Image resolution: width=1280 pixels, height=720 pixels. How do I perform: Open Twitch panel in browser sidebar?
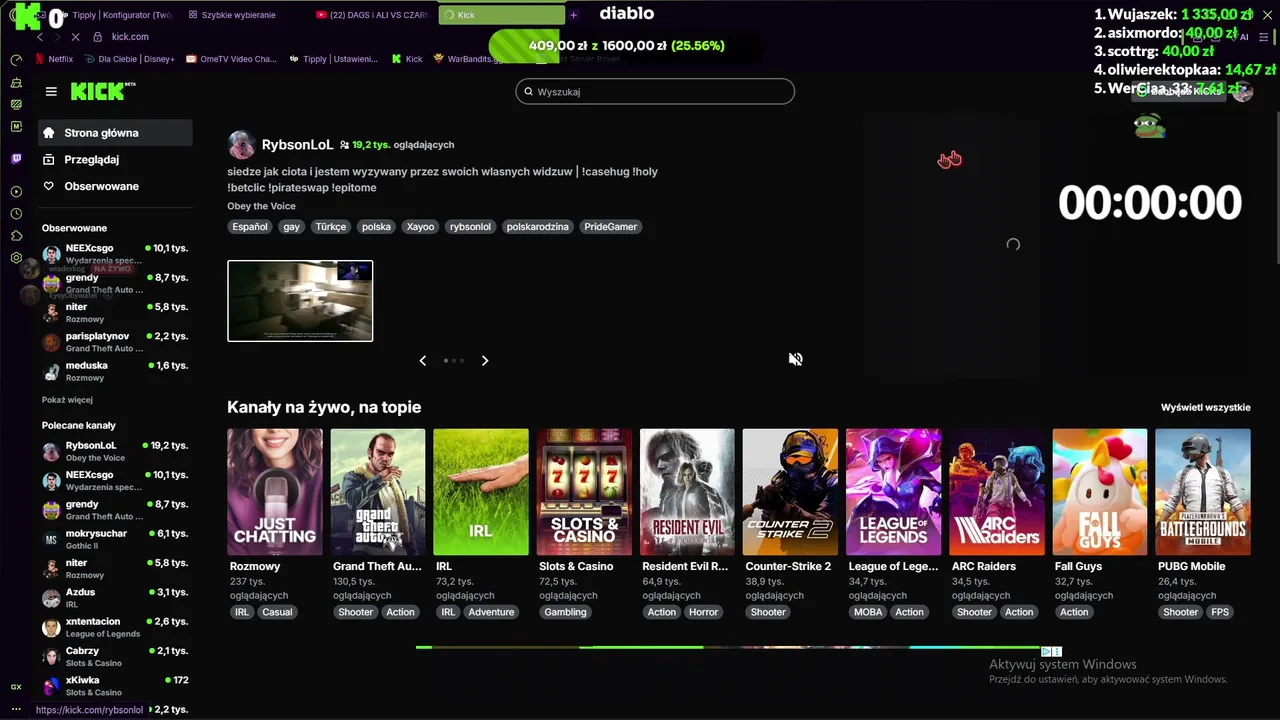(16, 159)
